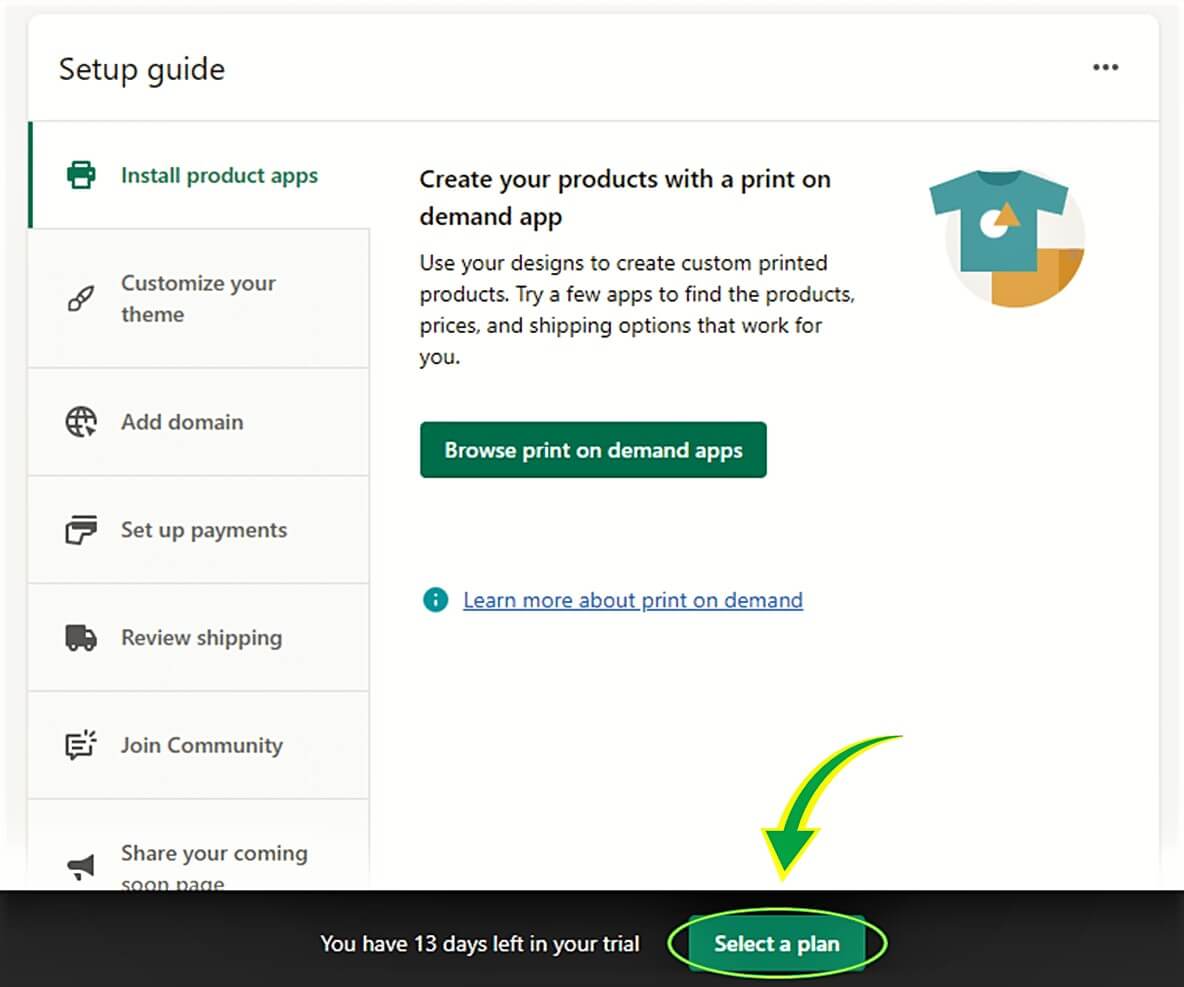Select the Install product apps step

199,174
